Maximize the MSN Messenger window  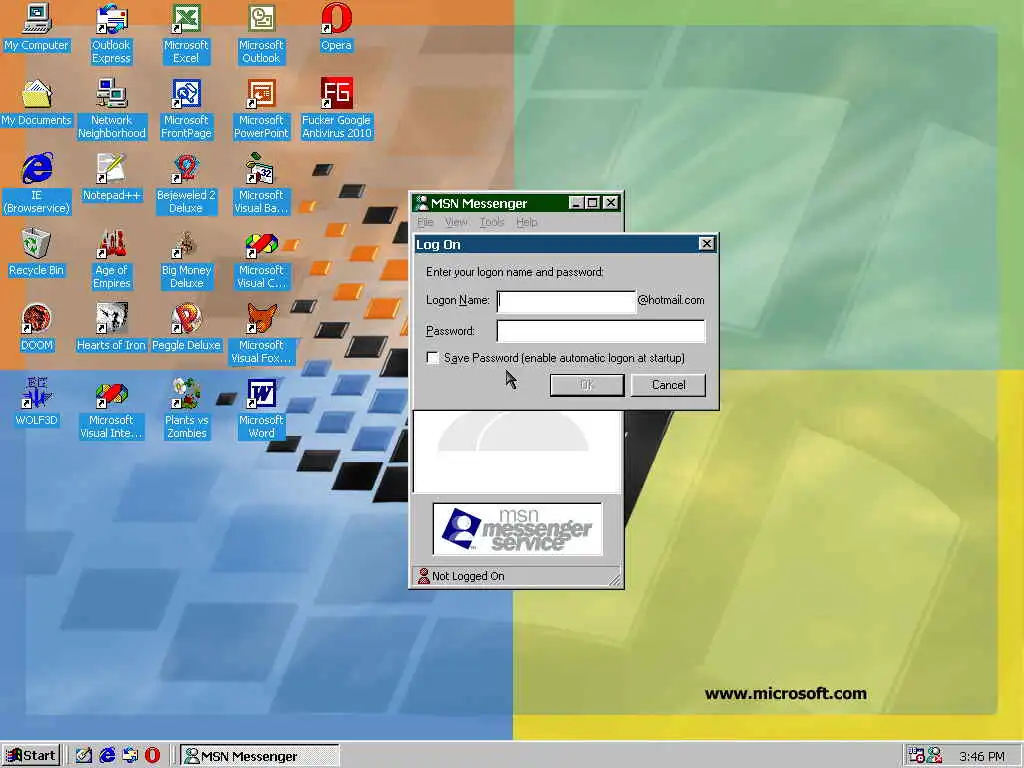pyautogui.click(x=592, y=203)
